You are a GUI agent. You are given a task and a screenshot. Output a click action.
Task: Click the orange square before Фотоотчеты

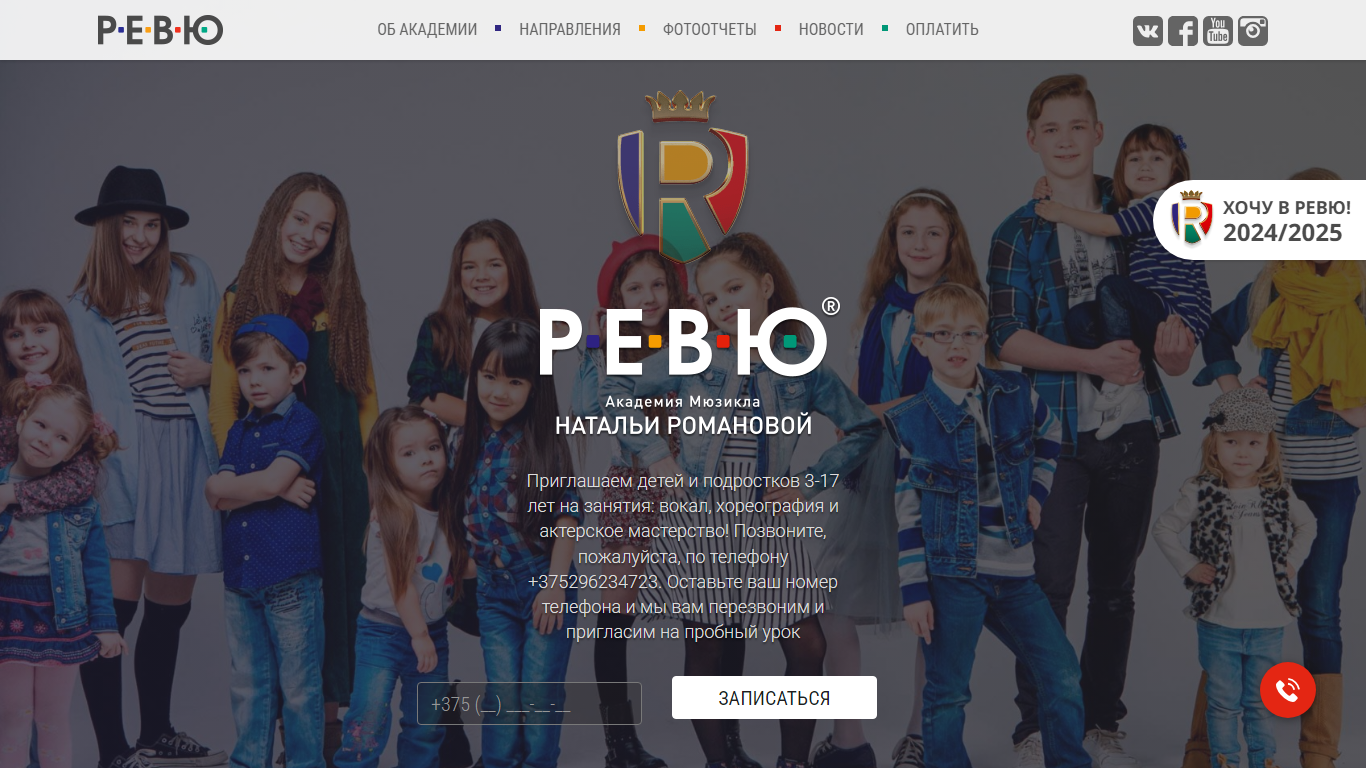(642, 28)
